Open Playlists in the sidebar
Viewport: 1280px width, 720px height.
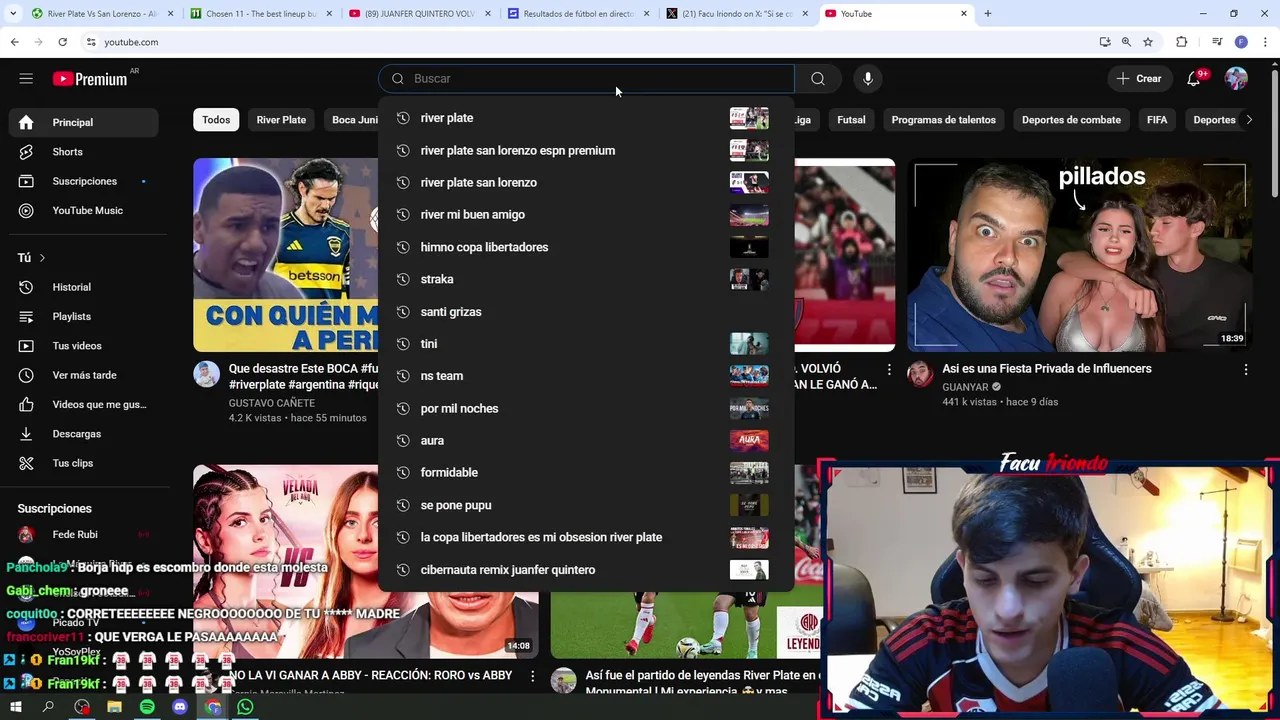[x=83, y=316]
